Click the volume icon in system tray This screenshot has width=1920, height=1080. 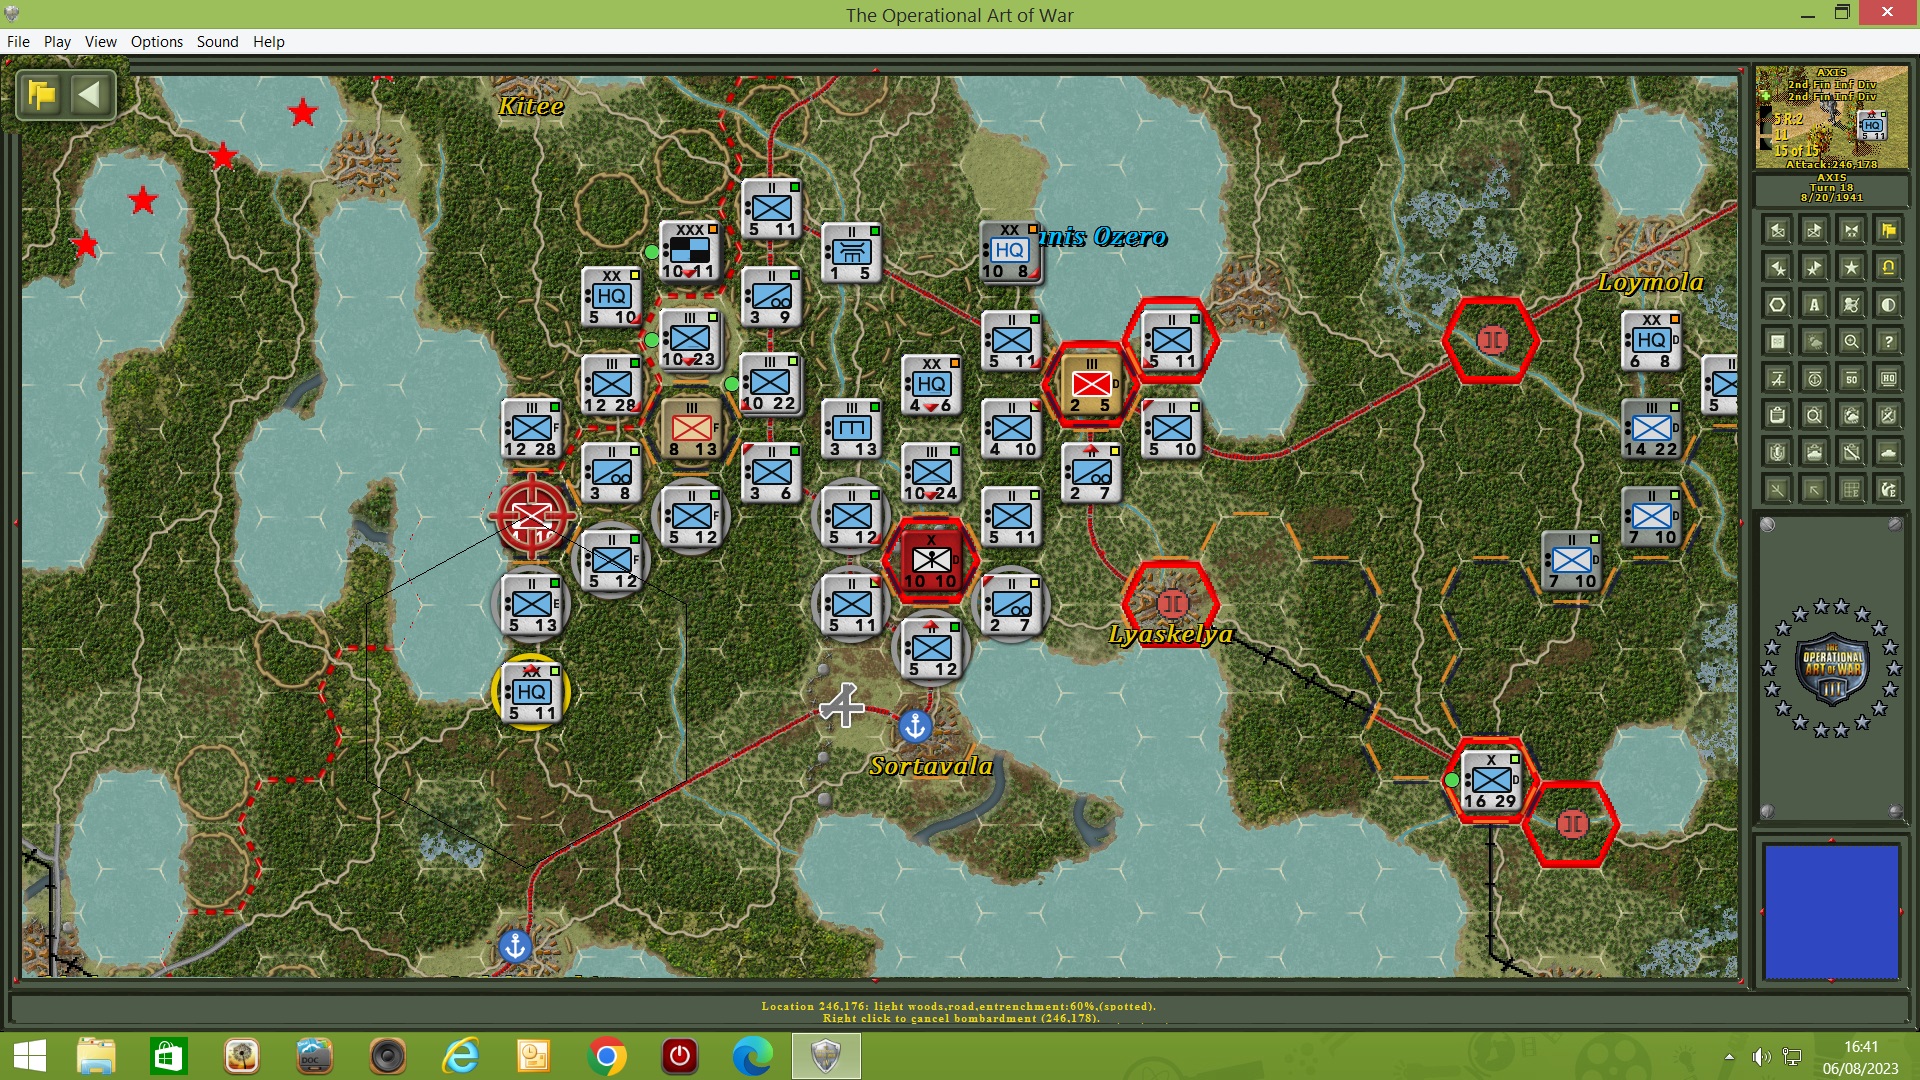coord(1761,1057)
